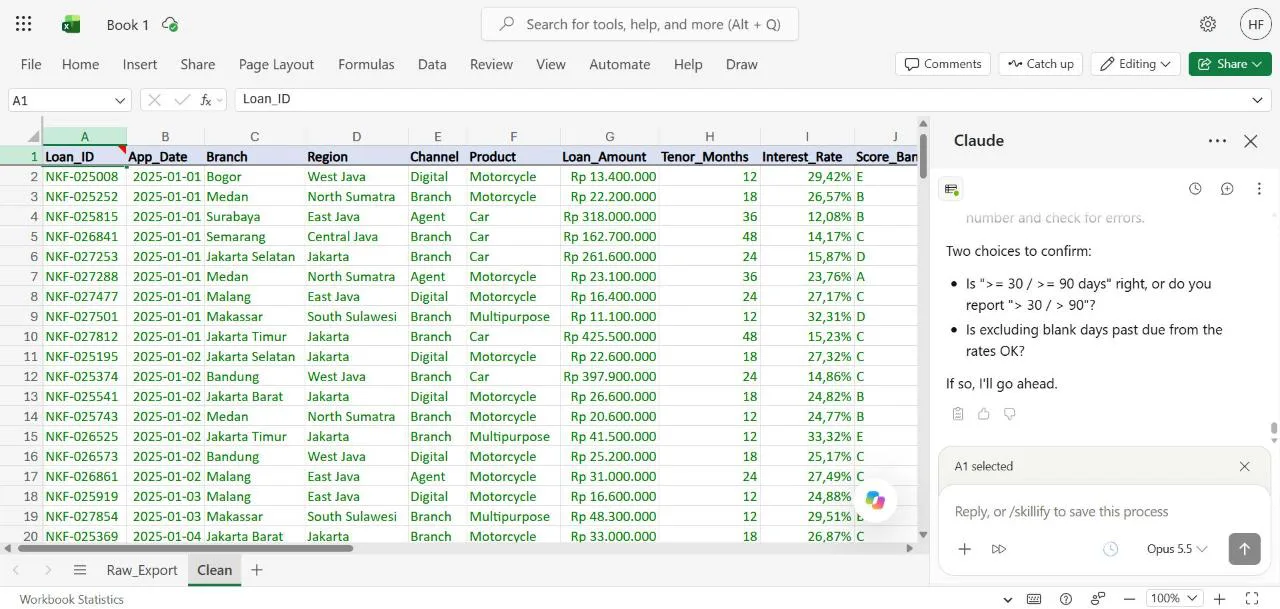Open the Data ribbon tab

[x=432, y=64]
